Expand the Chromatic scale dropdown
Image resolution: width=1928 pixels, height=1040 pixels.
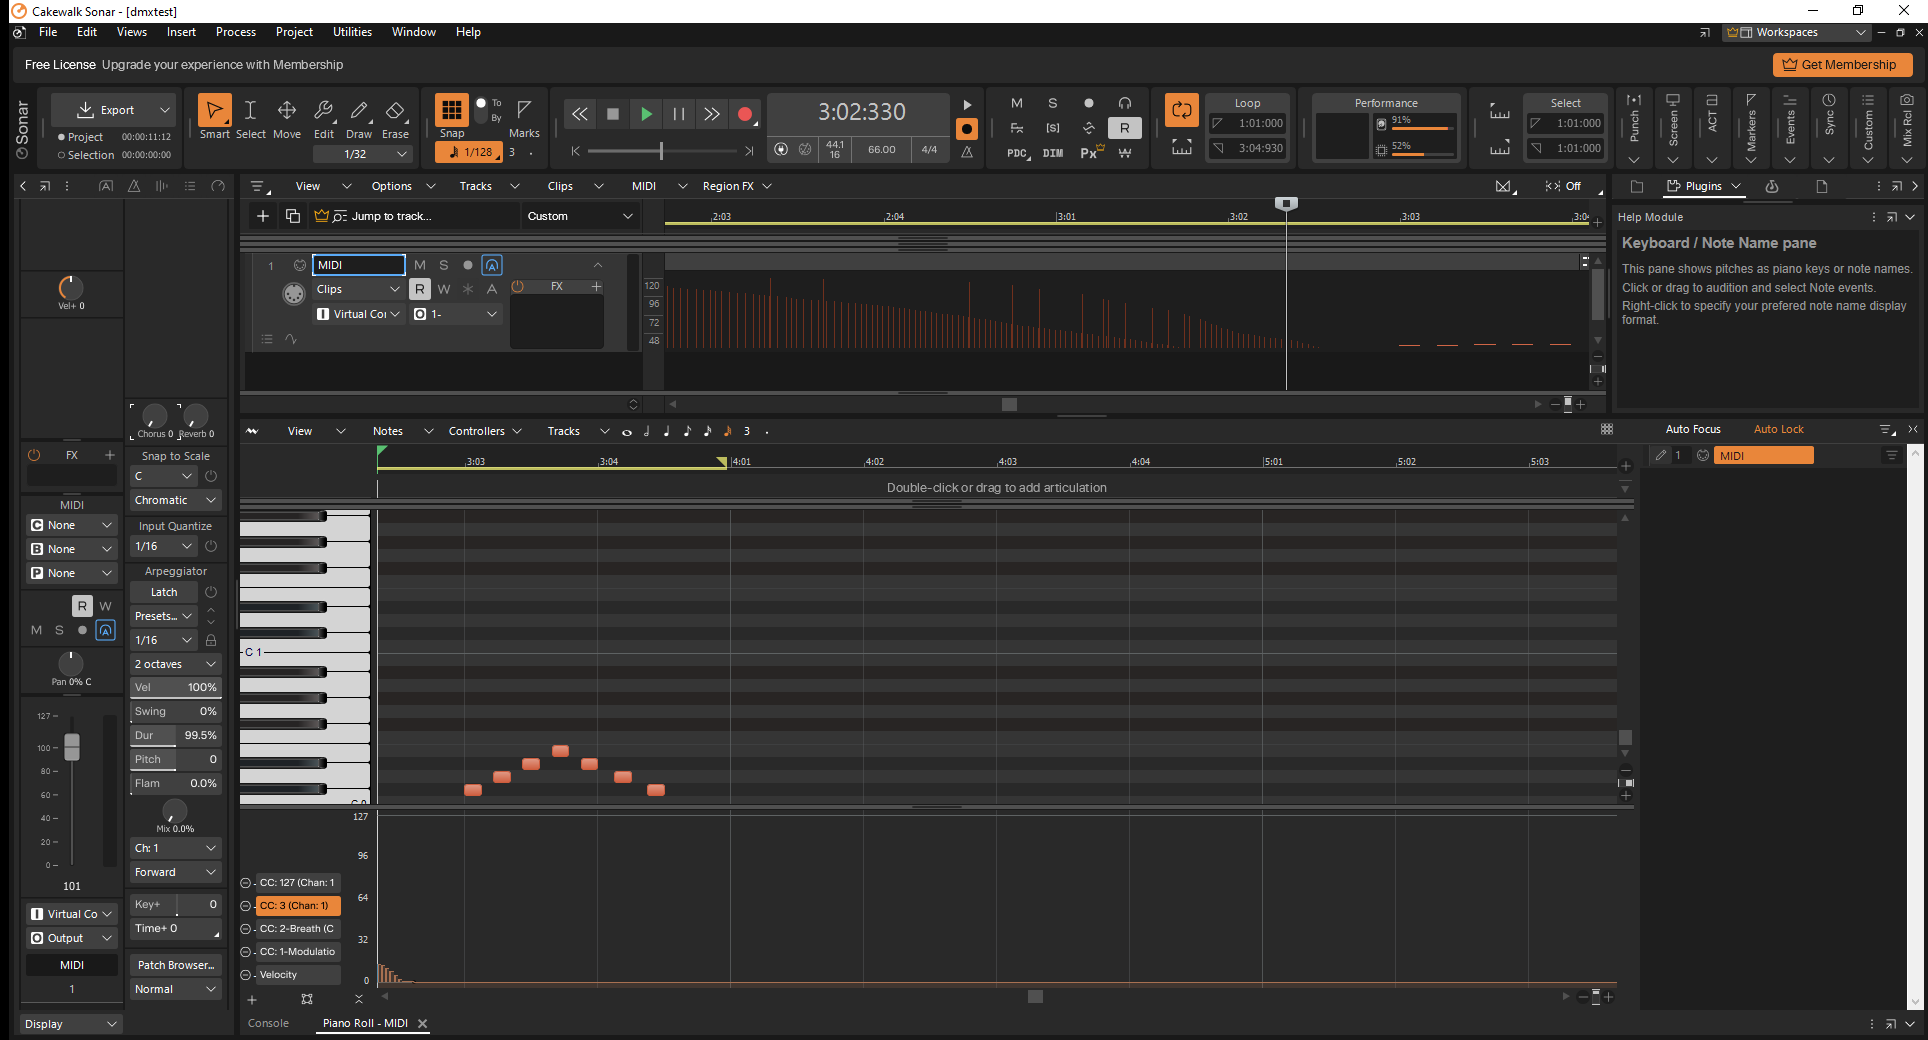(x=175, y=500)
